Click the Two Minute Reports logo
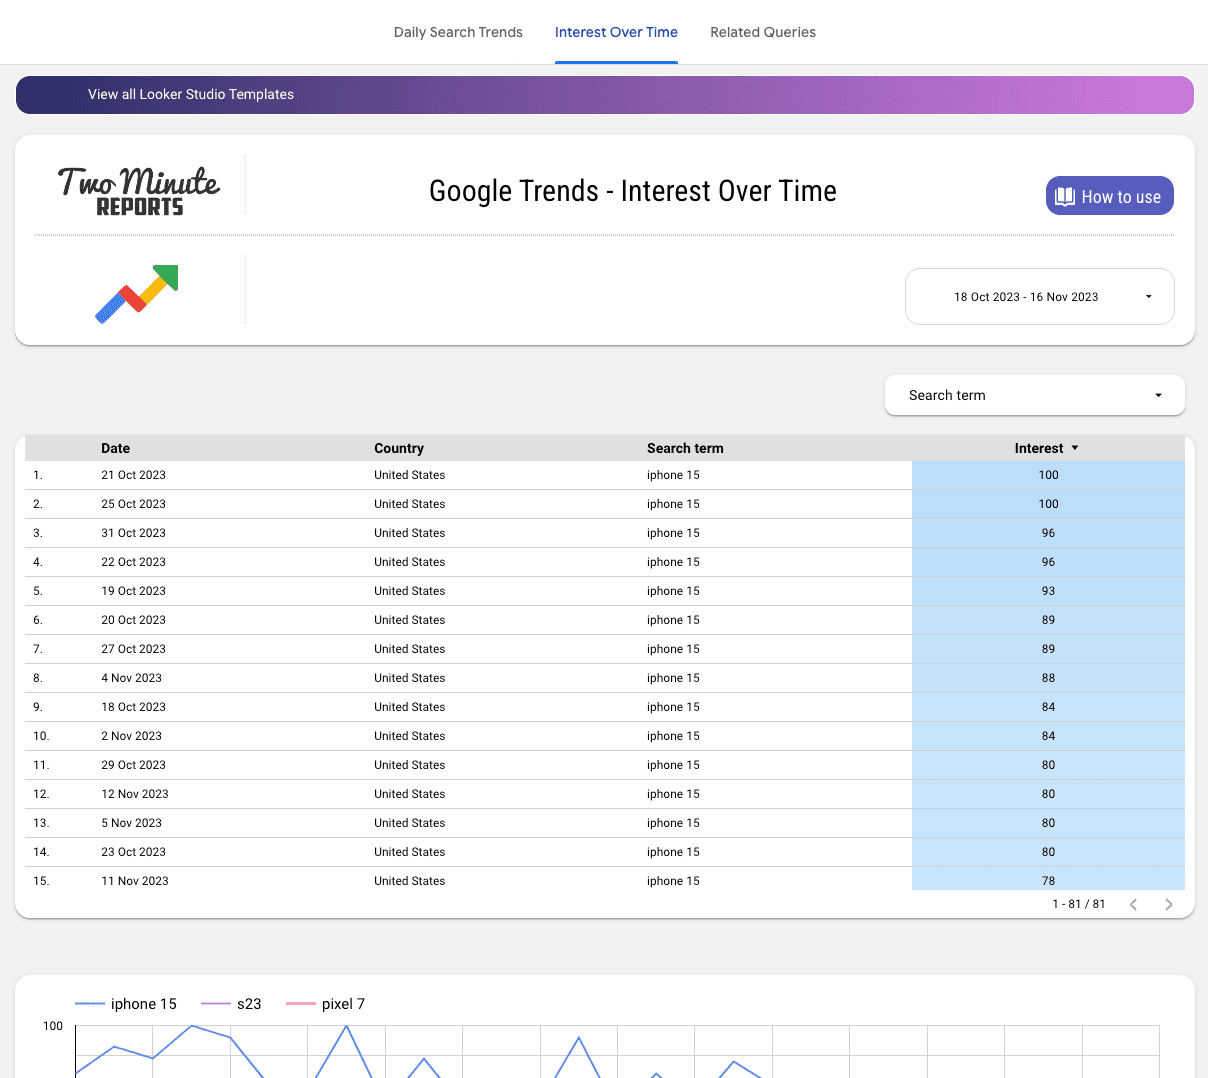Screen dimensions: 1208x1078 (137, 188)
